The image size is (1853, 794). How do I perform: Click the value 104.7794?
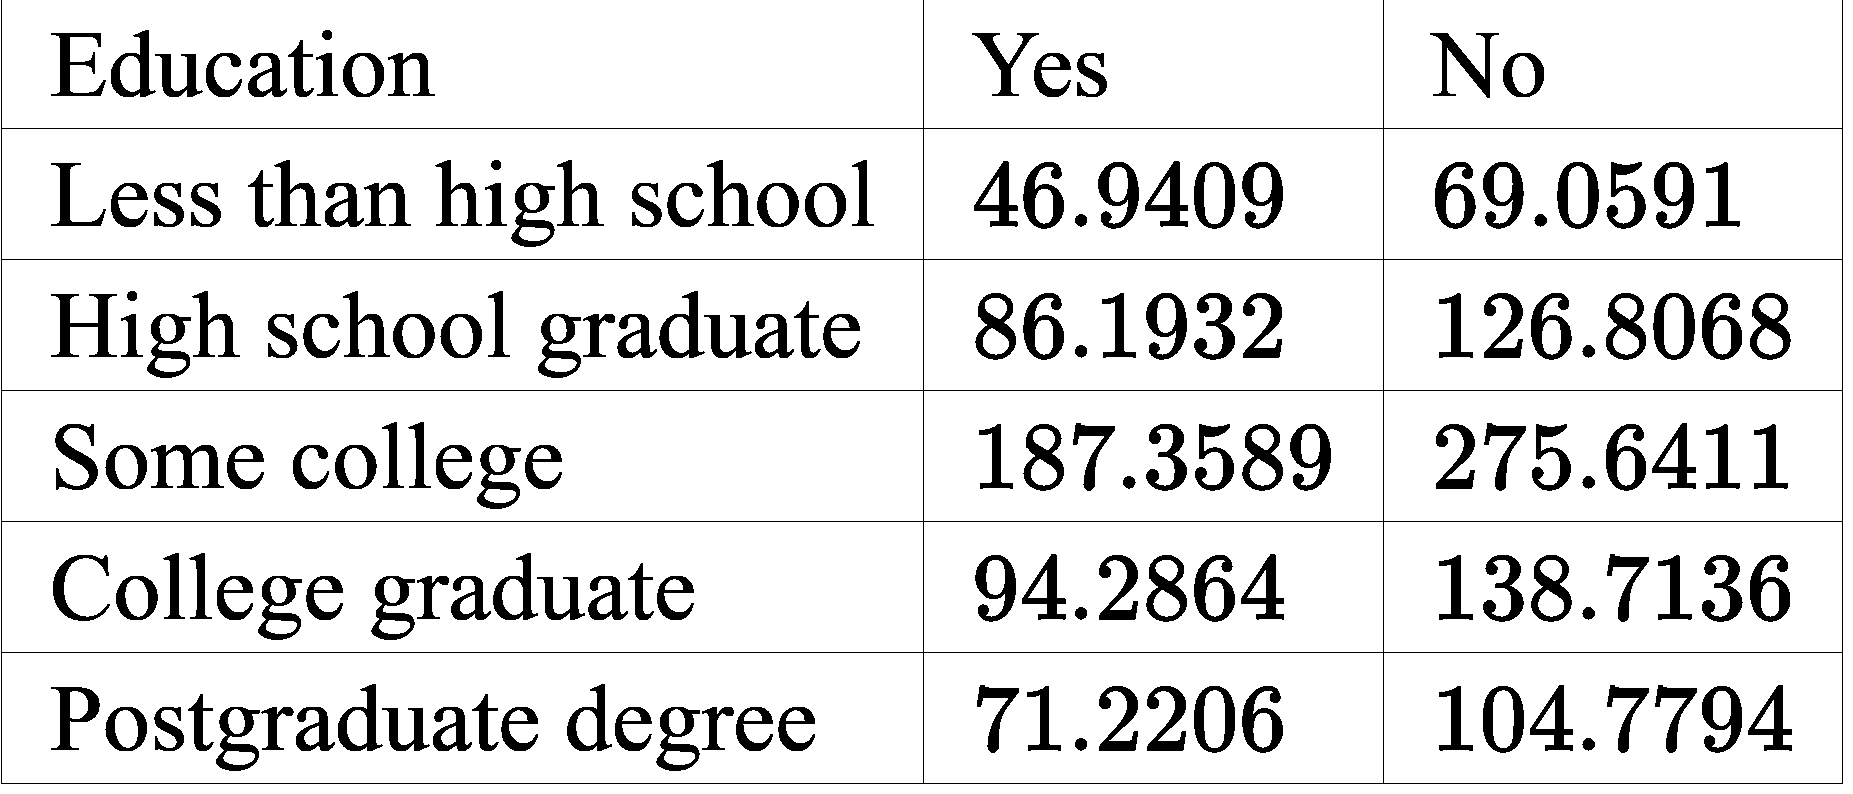click(1611, 719)
